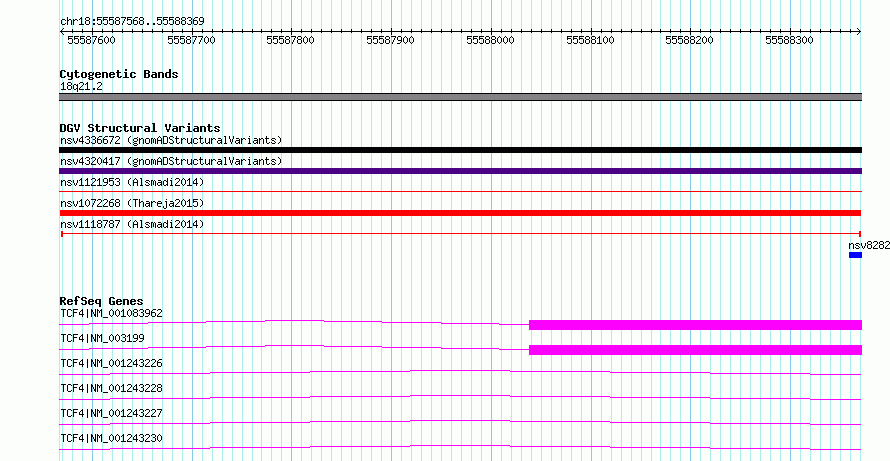Click the intron line of TCF4|NM_001243227

tap(460, 422)
